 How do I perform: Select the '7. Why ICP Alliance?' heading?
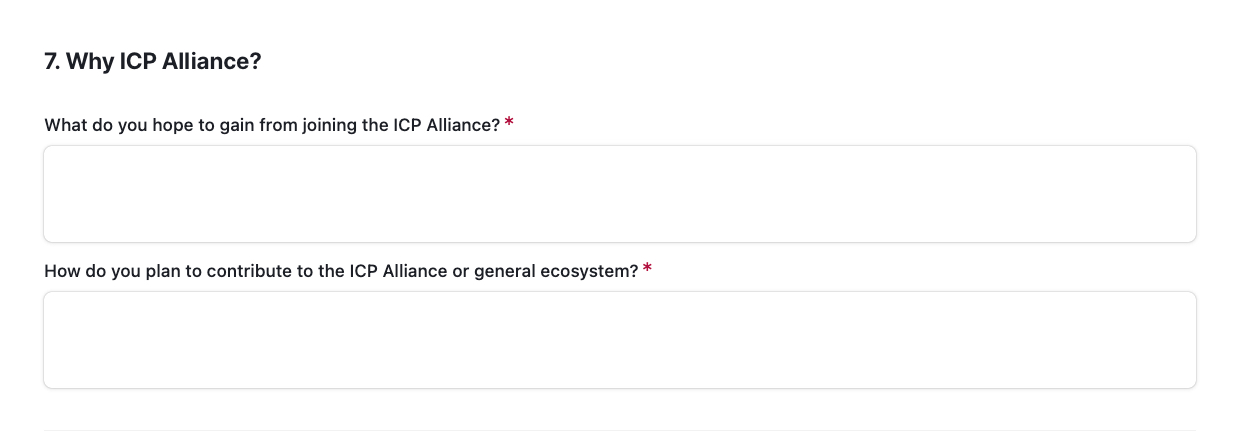tap(153, 62)
